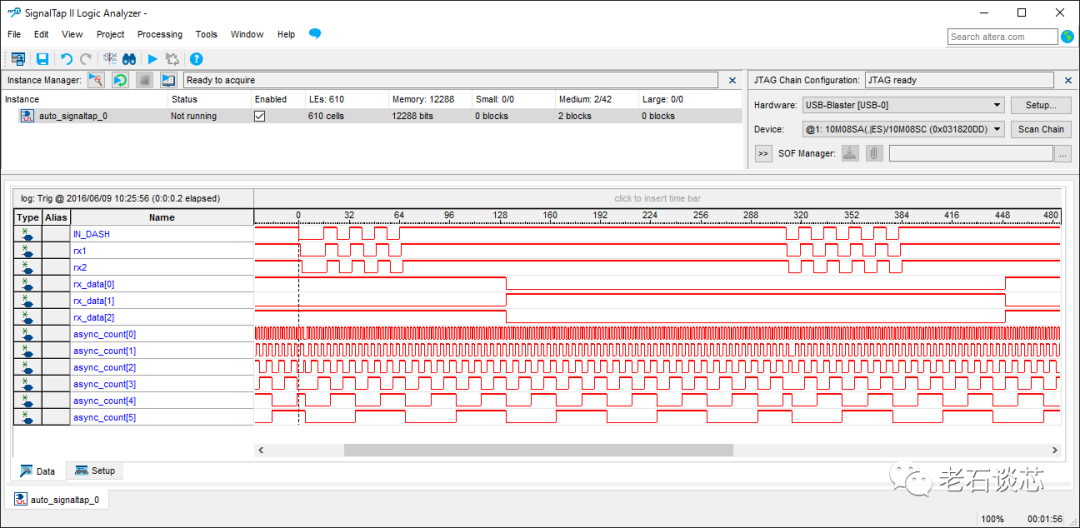Toggle the Enabled checkbox for auto_signaltap_0
Image resolution: width=1080 pixels, height=528 pixels.
(x=260, y=116)
